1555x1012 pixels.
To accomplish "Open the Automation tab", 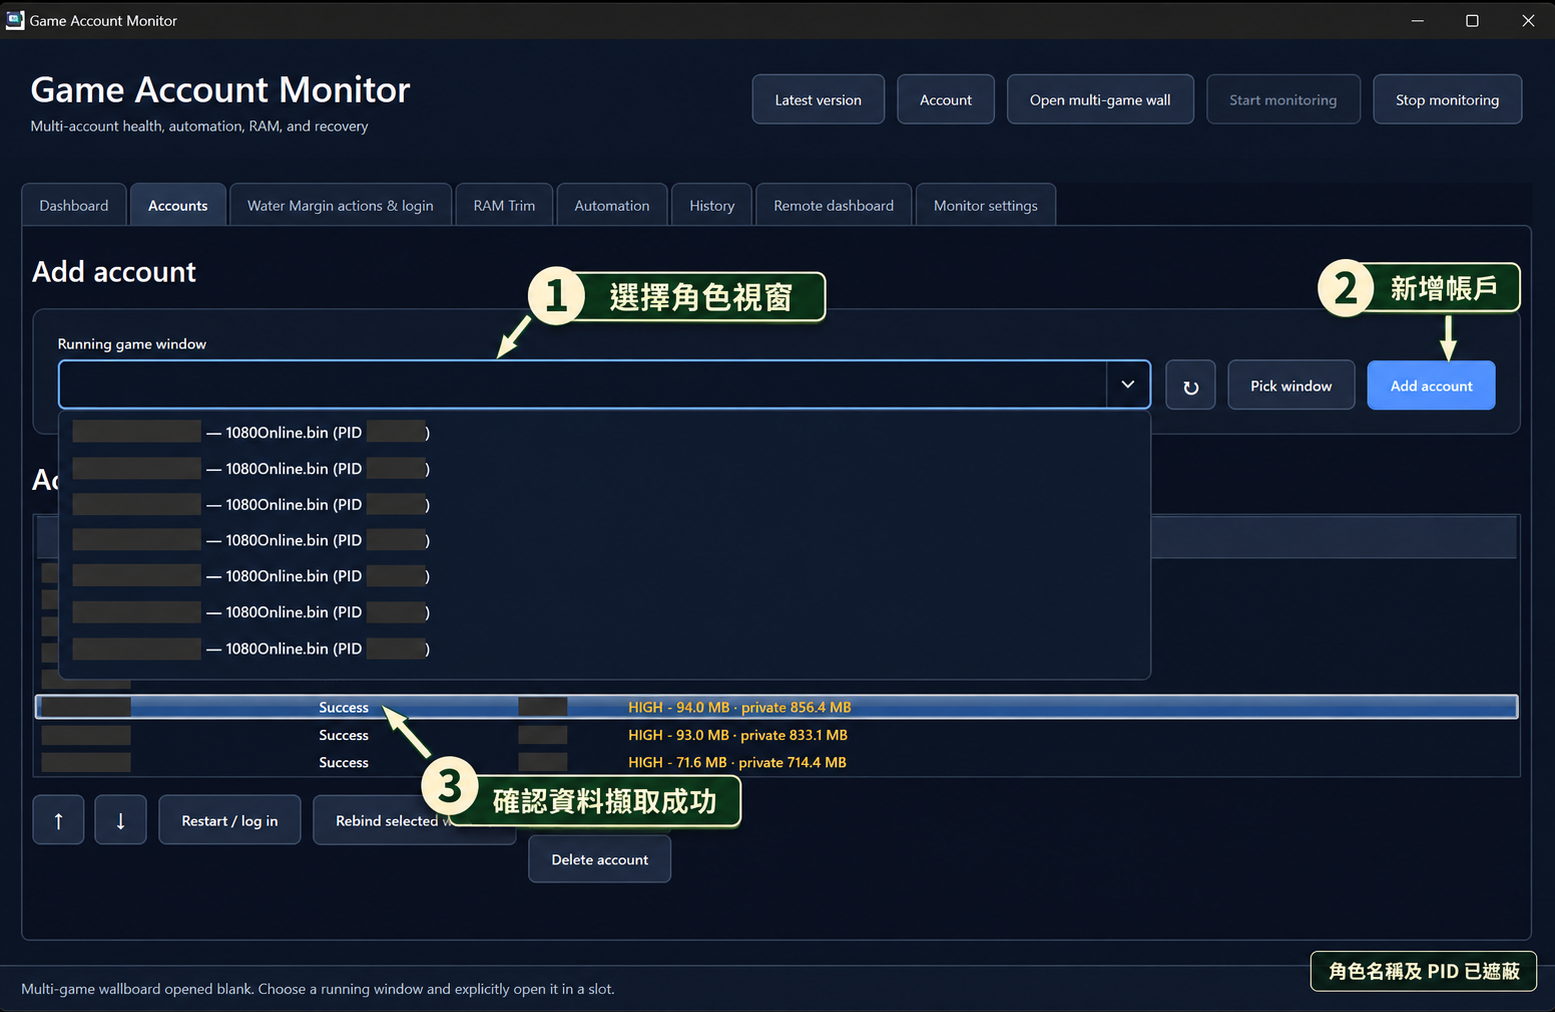I will [x=612, y=205].
